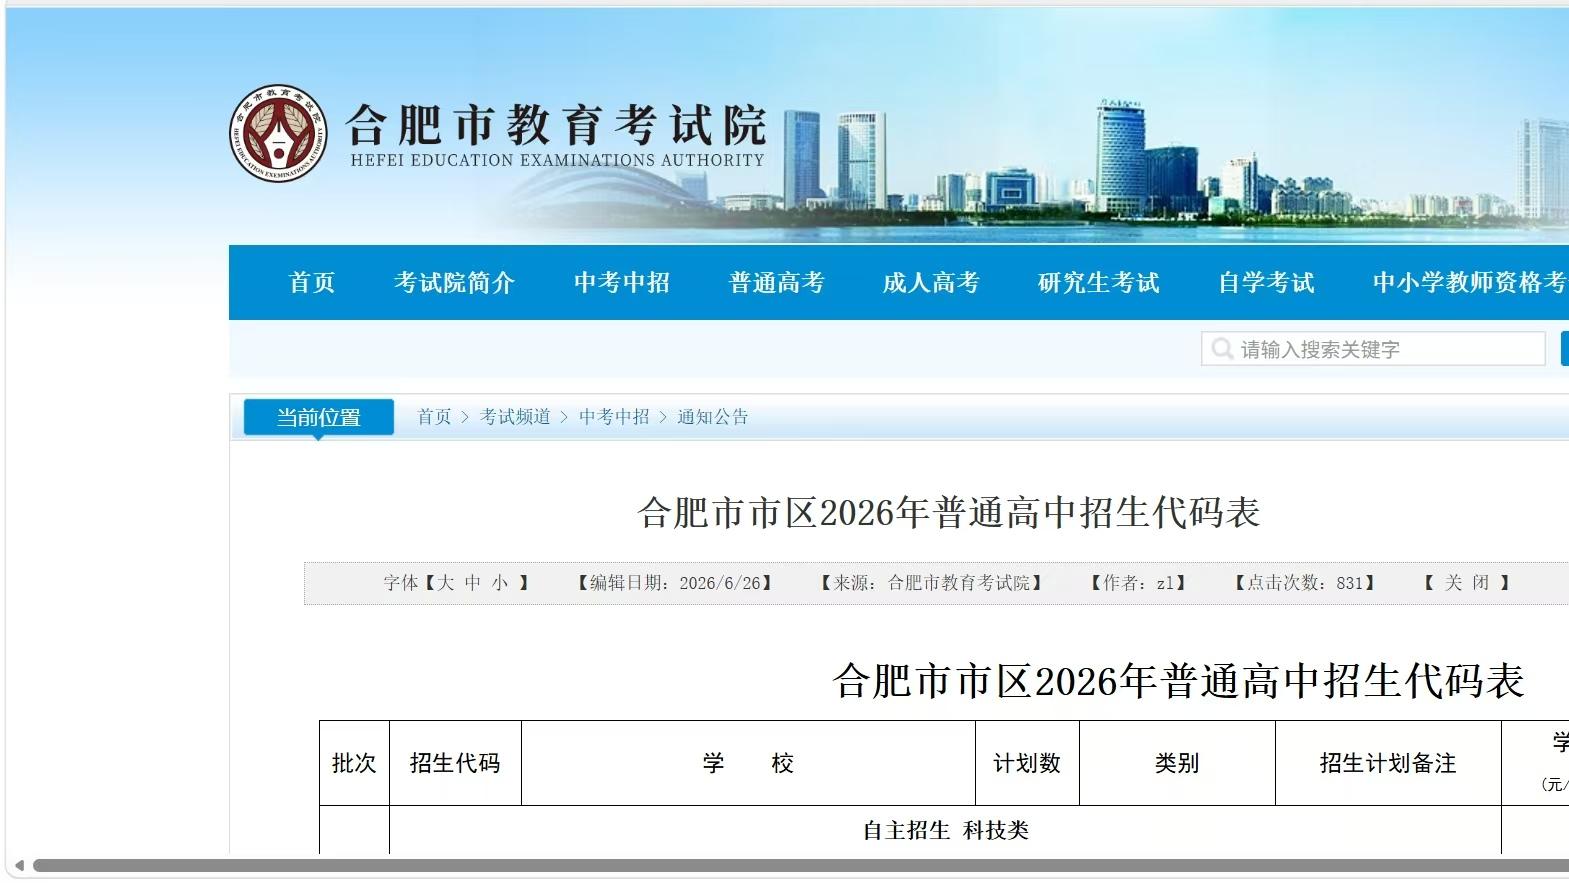This screenshot has width=1569, height=883.
Task: Click the horizontal scrollbar thumb
Action: (x=800, y=866)
